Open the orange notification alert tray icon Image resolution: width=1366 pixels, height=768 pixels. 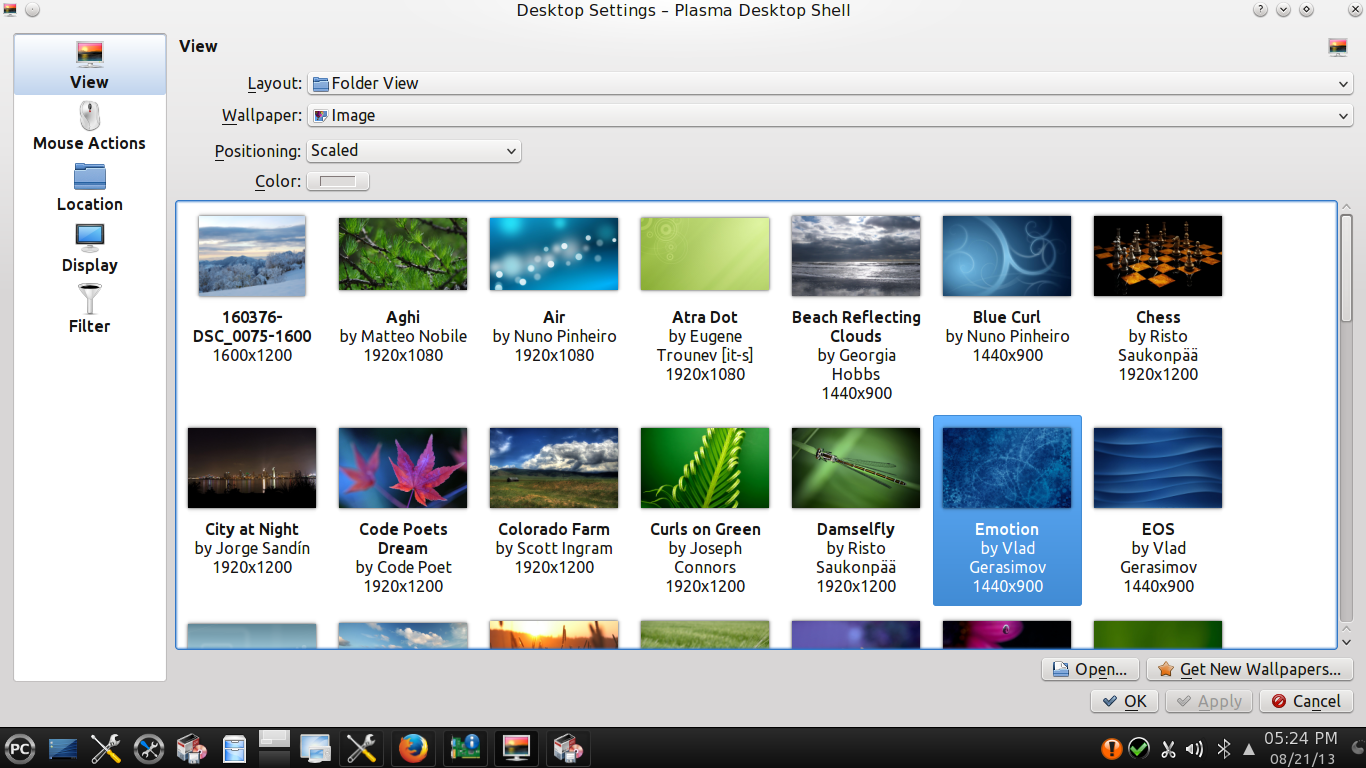[x=1113, y=748]
